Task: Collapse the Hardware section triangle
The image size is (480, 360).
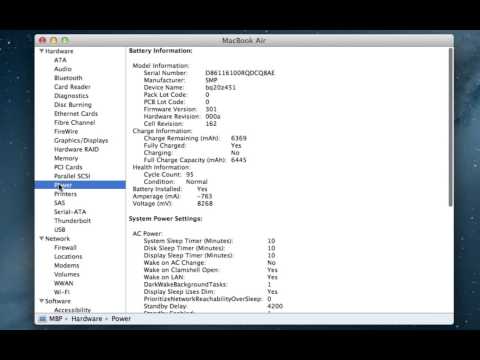Action: [x=42, y=51]
